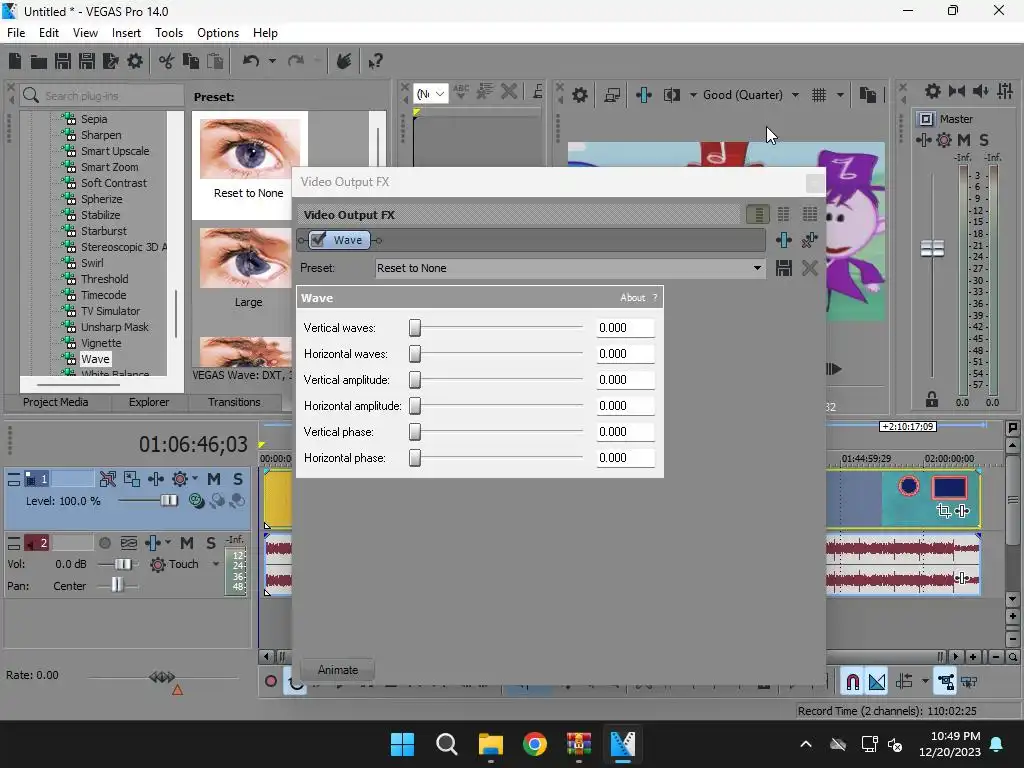Mute audio track 2
Screen dimensions: 1024x768
tap(187, 543)
